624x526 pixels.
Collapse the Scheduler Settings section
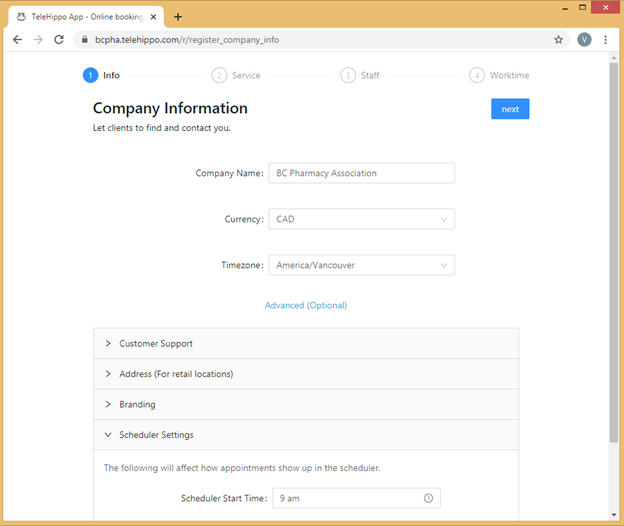coord(306,435)
